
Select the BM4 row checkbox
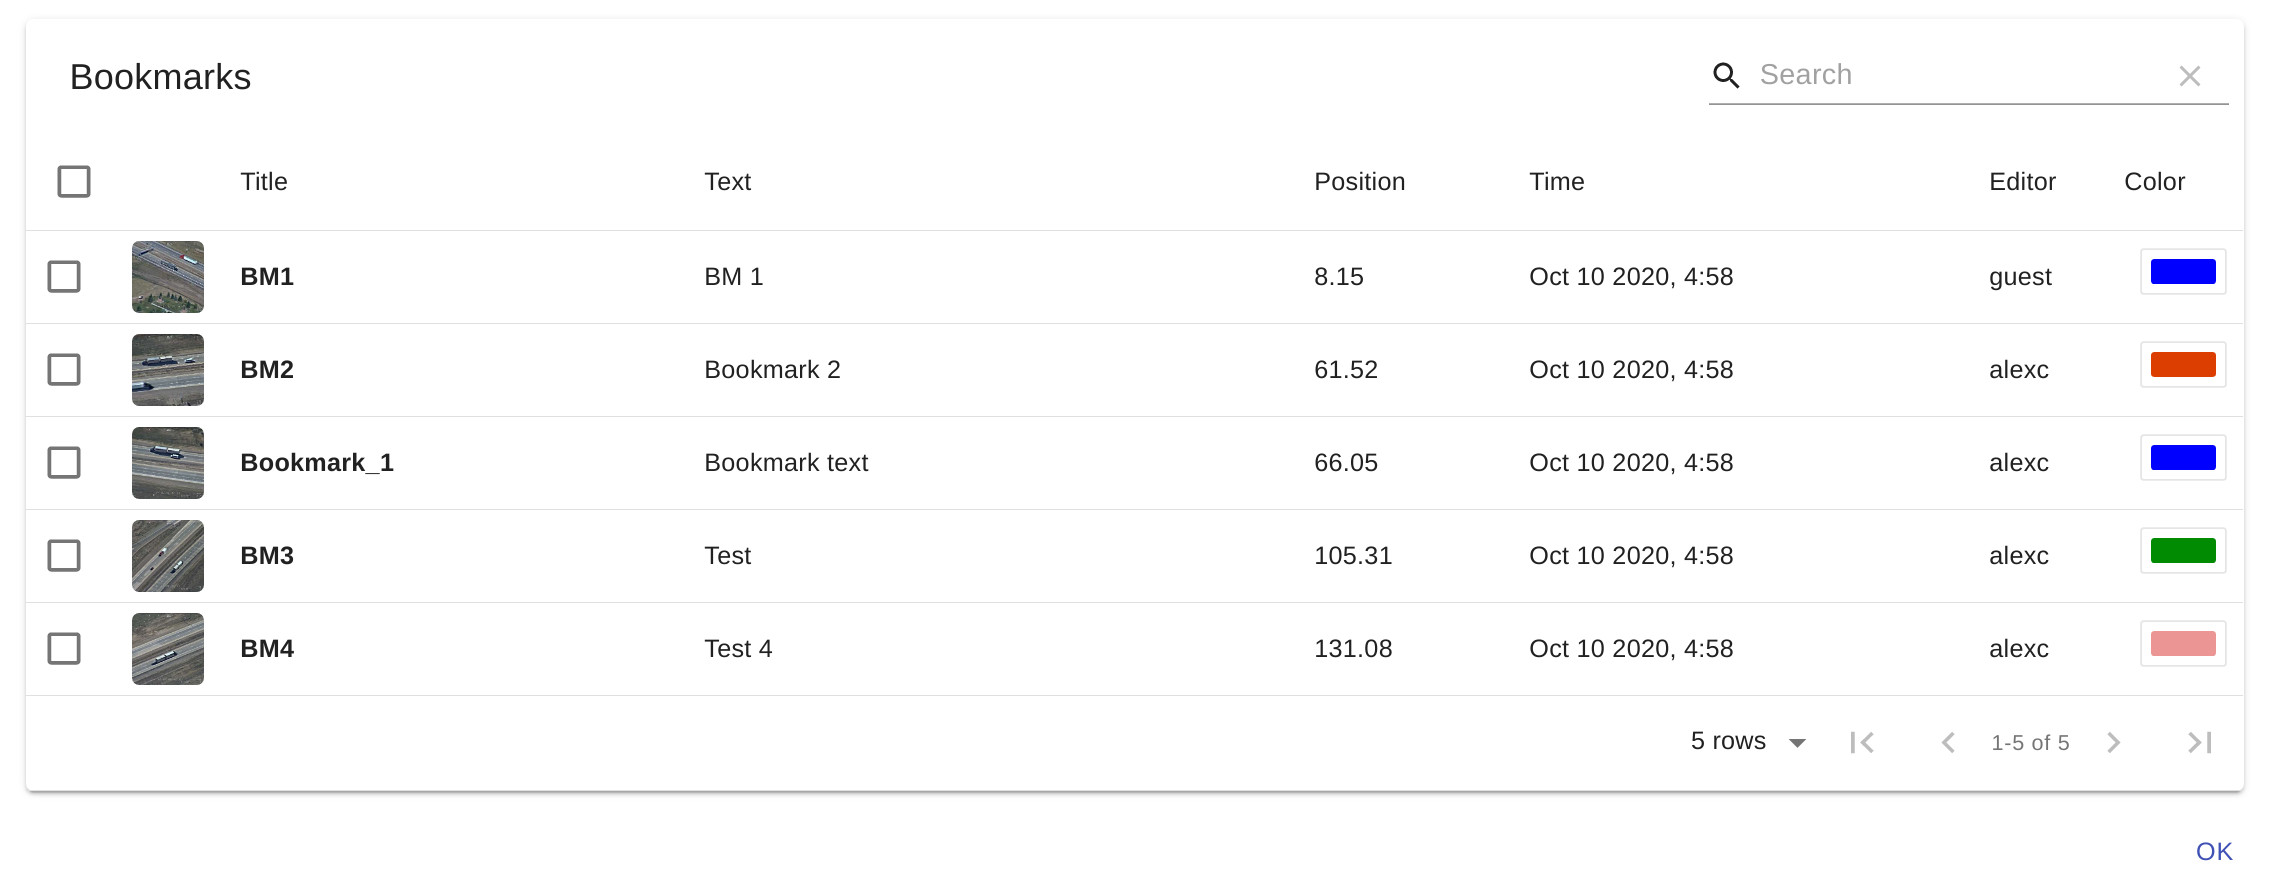(x=64, y=649)
